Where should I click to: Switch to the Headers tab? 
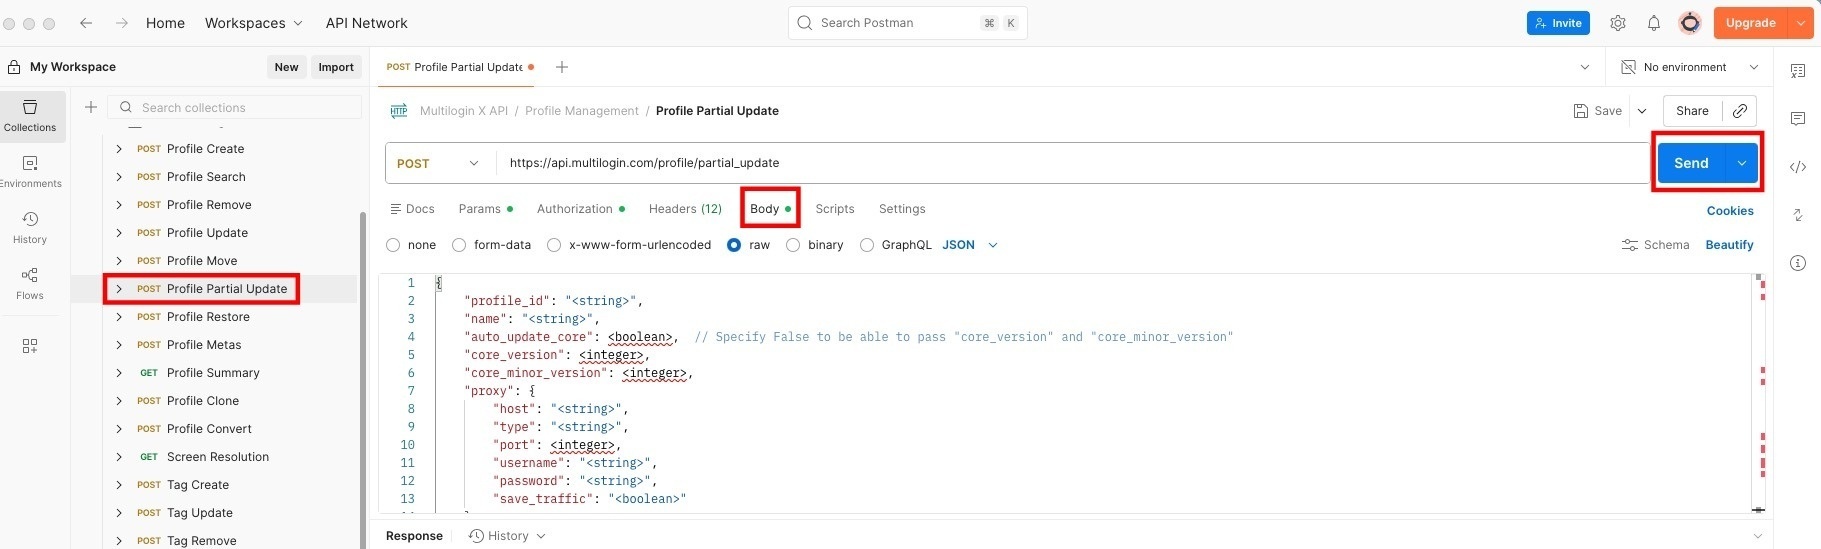[x=685, y=209]
